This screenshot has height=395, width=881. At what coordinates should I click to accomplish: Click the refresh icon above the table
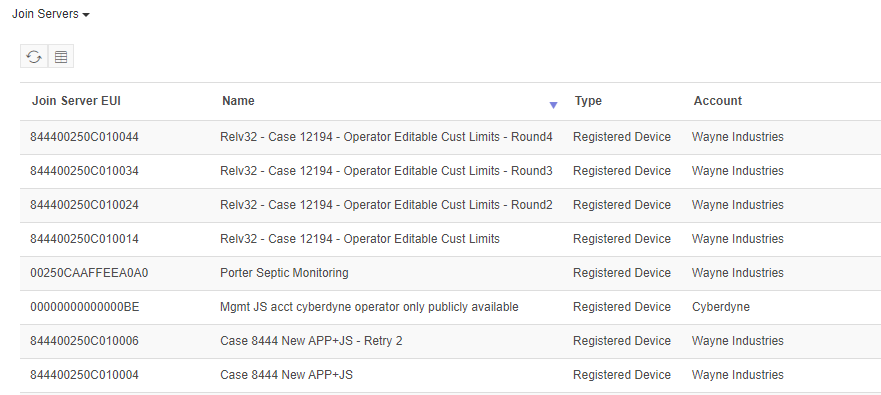pyautogui.click(x=34, y=57)
